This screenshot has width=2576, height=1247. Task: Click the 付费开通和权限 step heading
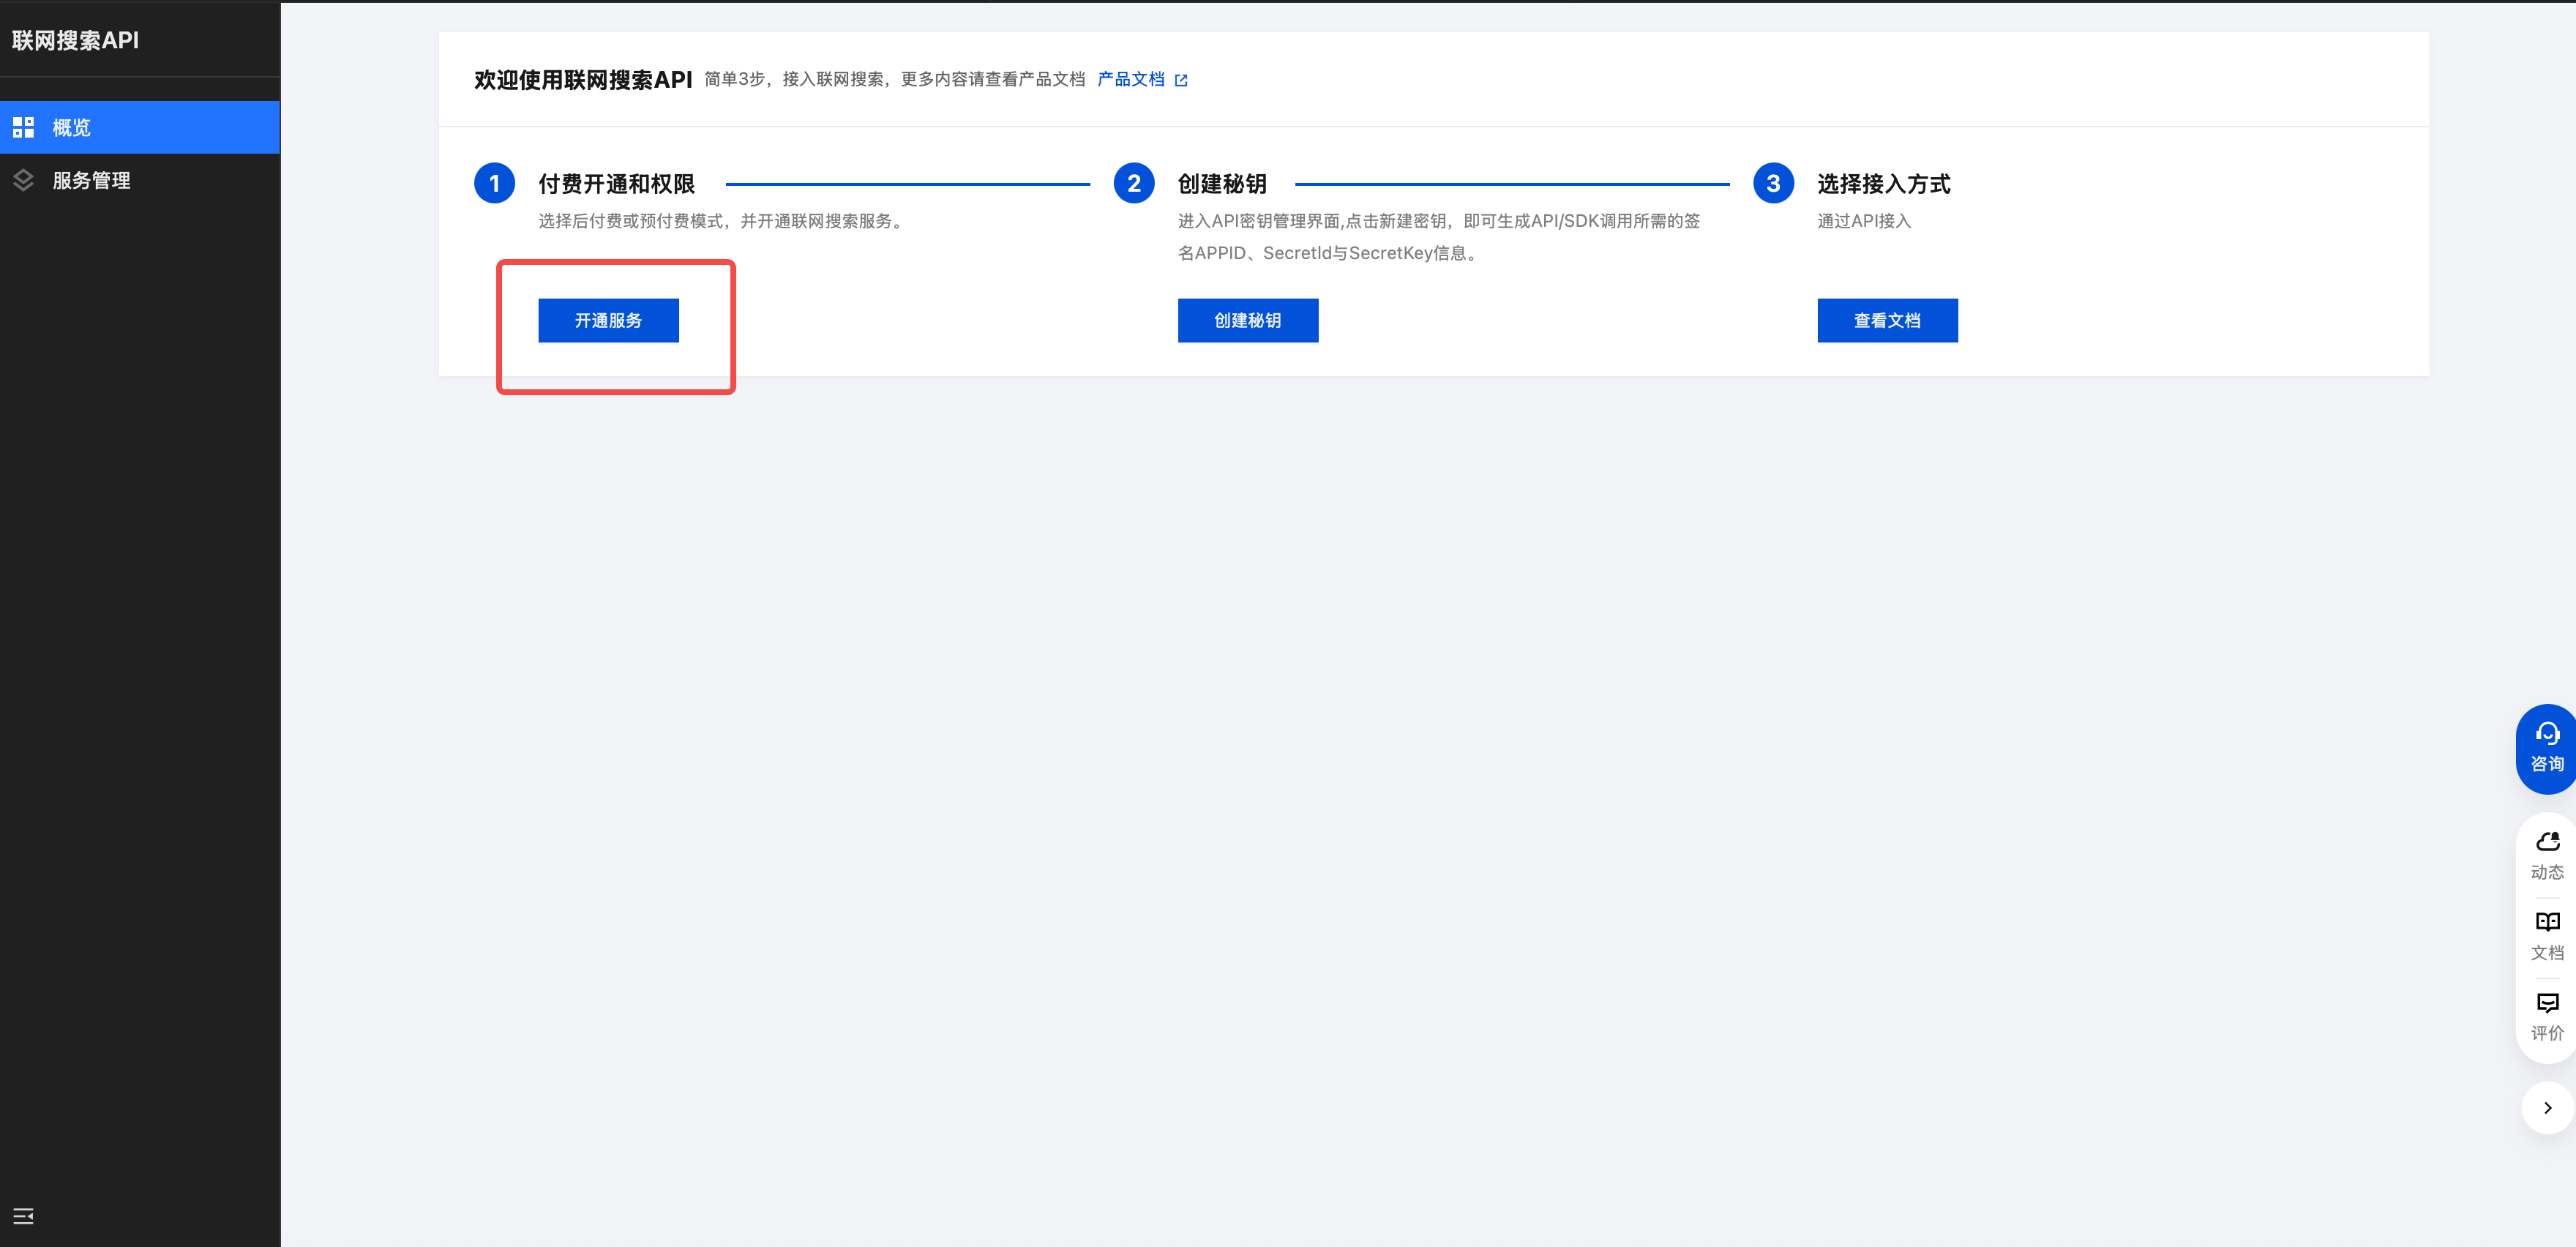(x=616, y=184)
